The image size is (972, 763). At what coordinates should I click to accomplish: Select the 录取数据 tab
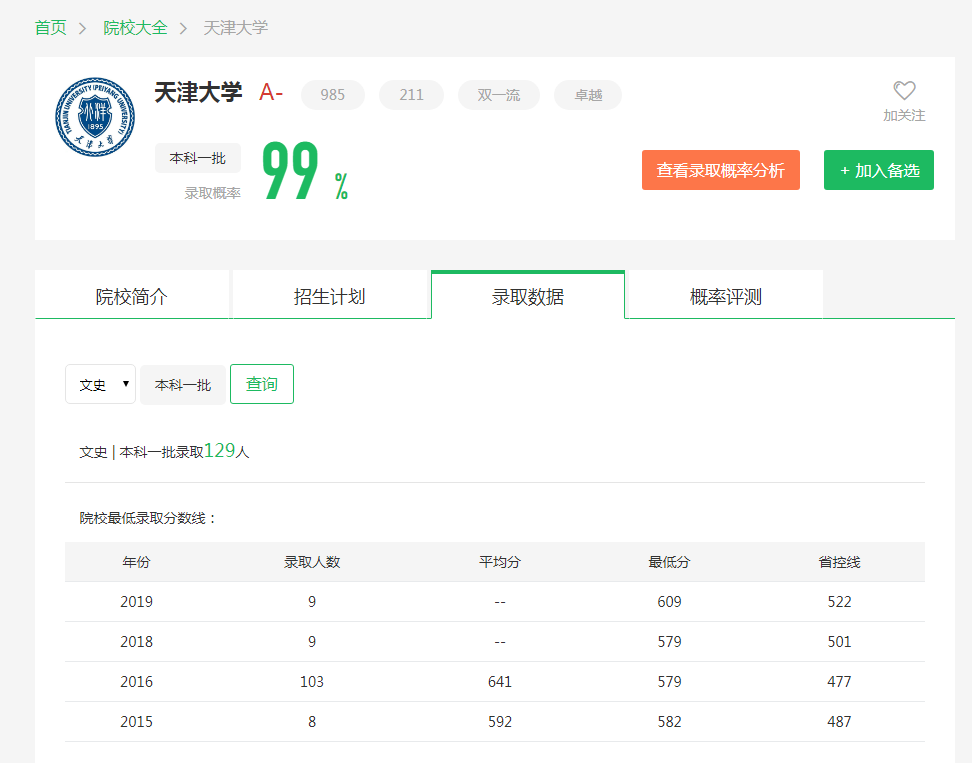[x=528, y=296]
